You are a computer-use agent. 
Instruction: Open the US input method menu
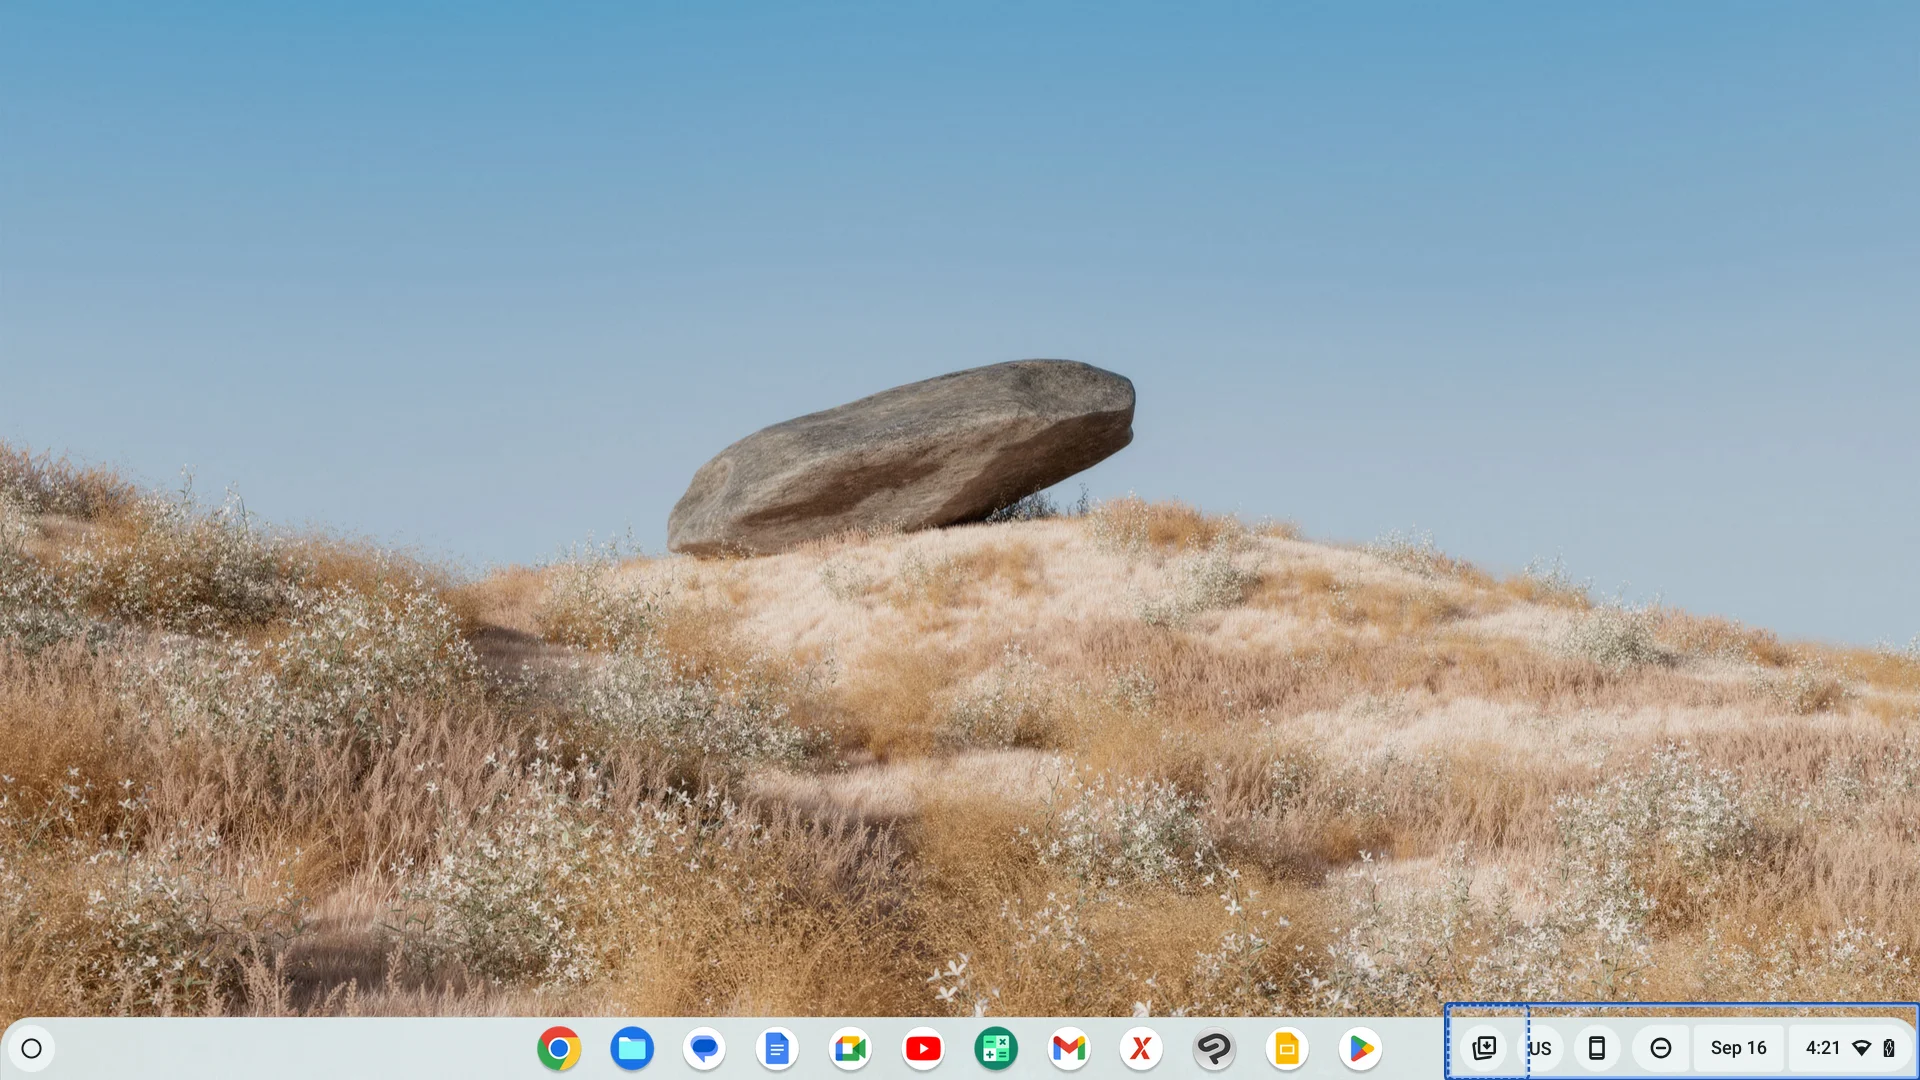pos(1540,1048)
